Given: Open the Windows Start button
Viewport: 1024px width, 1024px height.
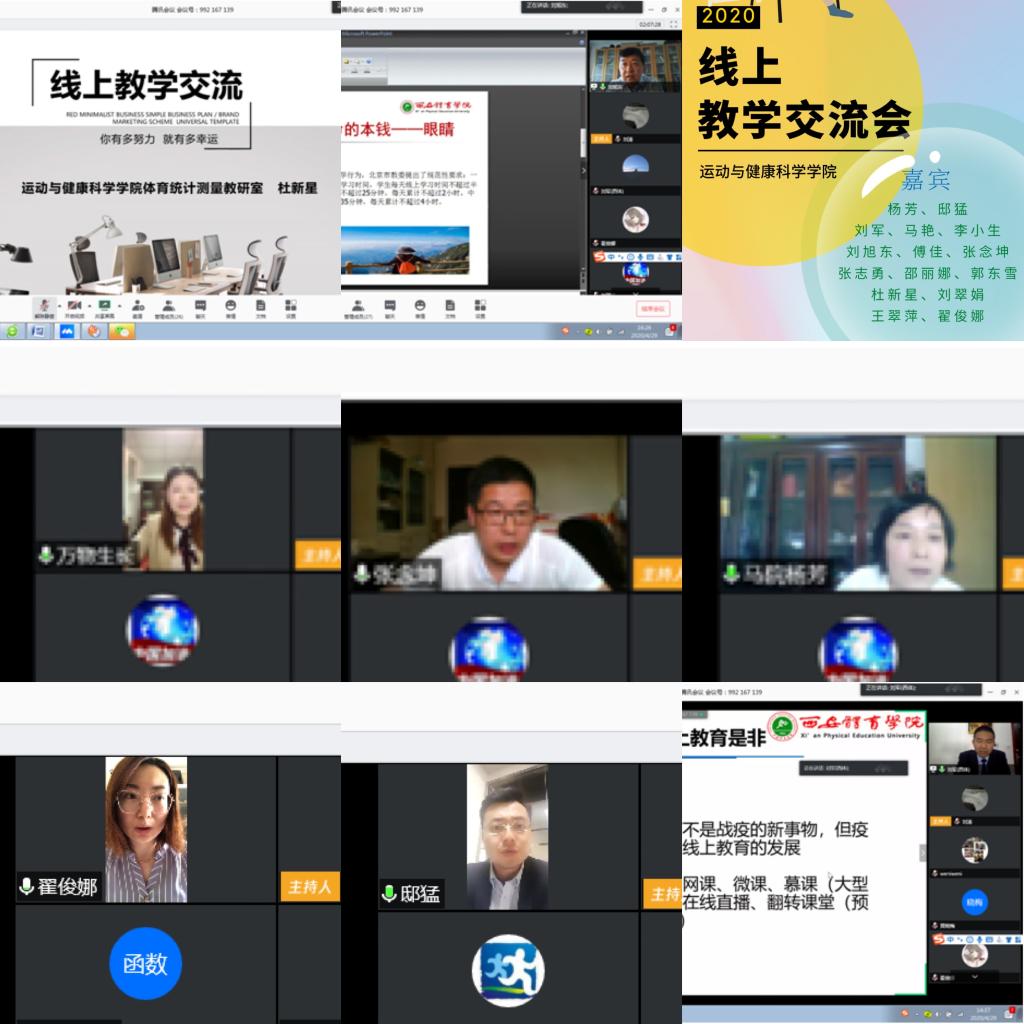Looking at the screenshot, I should click(x=12, y=331).
